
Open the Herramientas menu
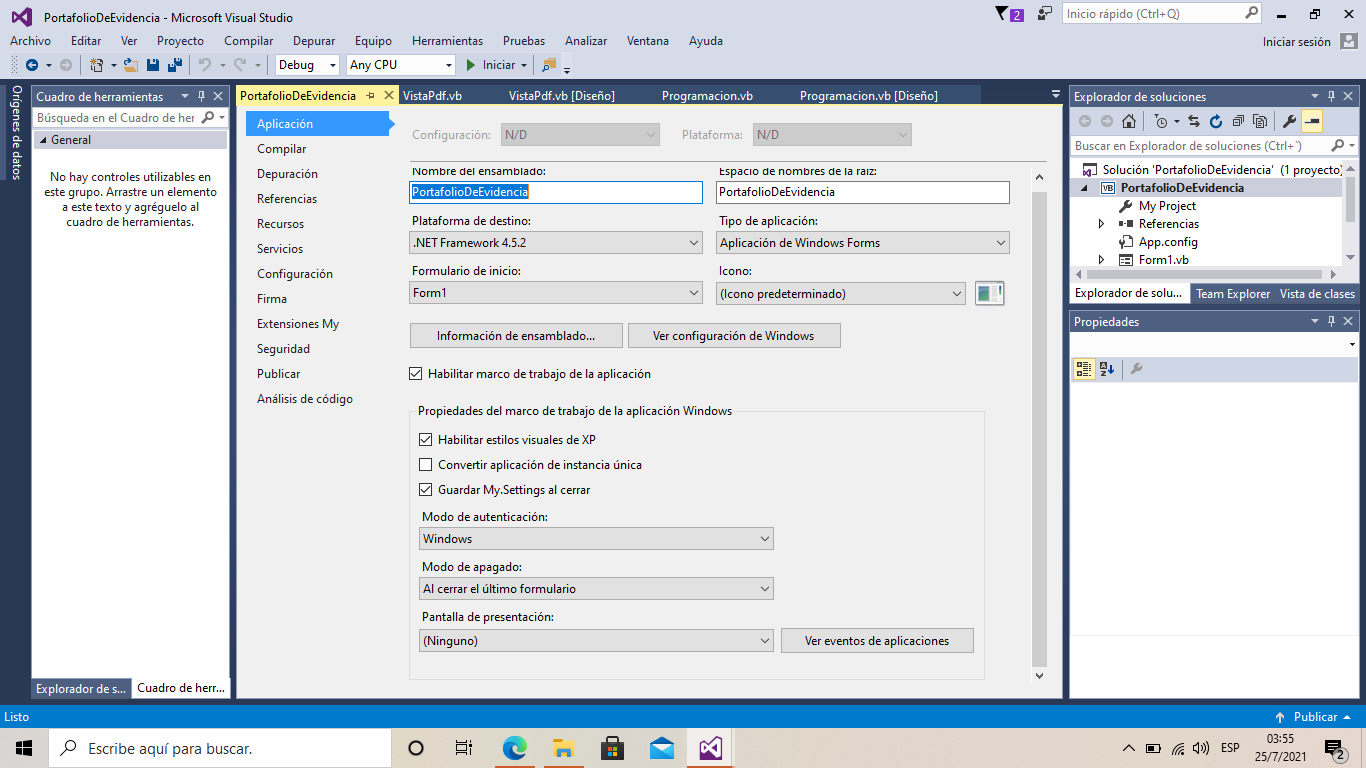click(x=447, y=41)
